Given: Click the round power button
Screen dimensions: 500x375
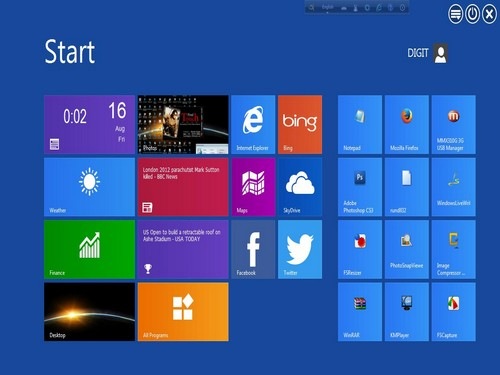Looking at the screenshot, I should pyautogui.click(x=472, y=14).
